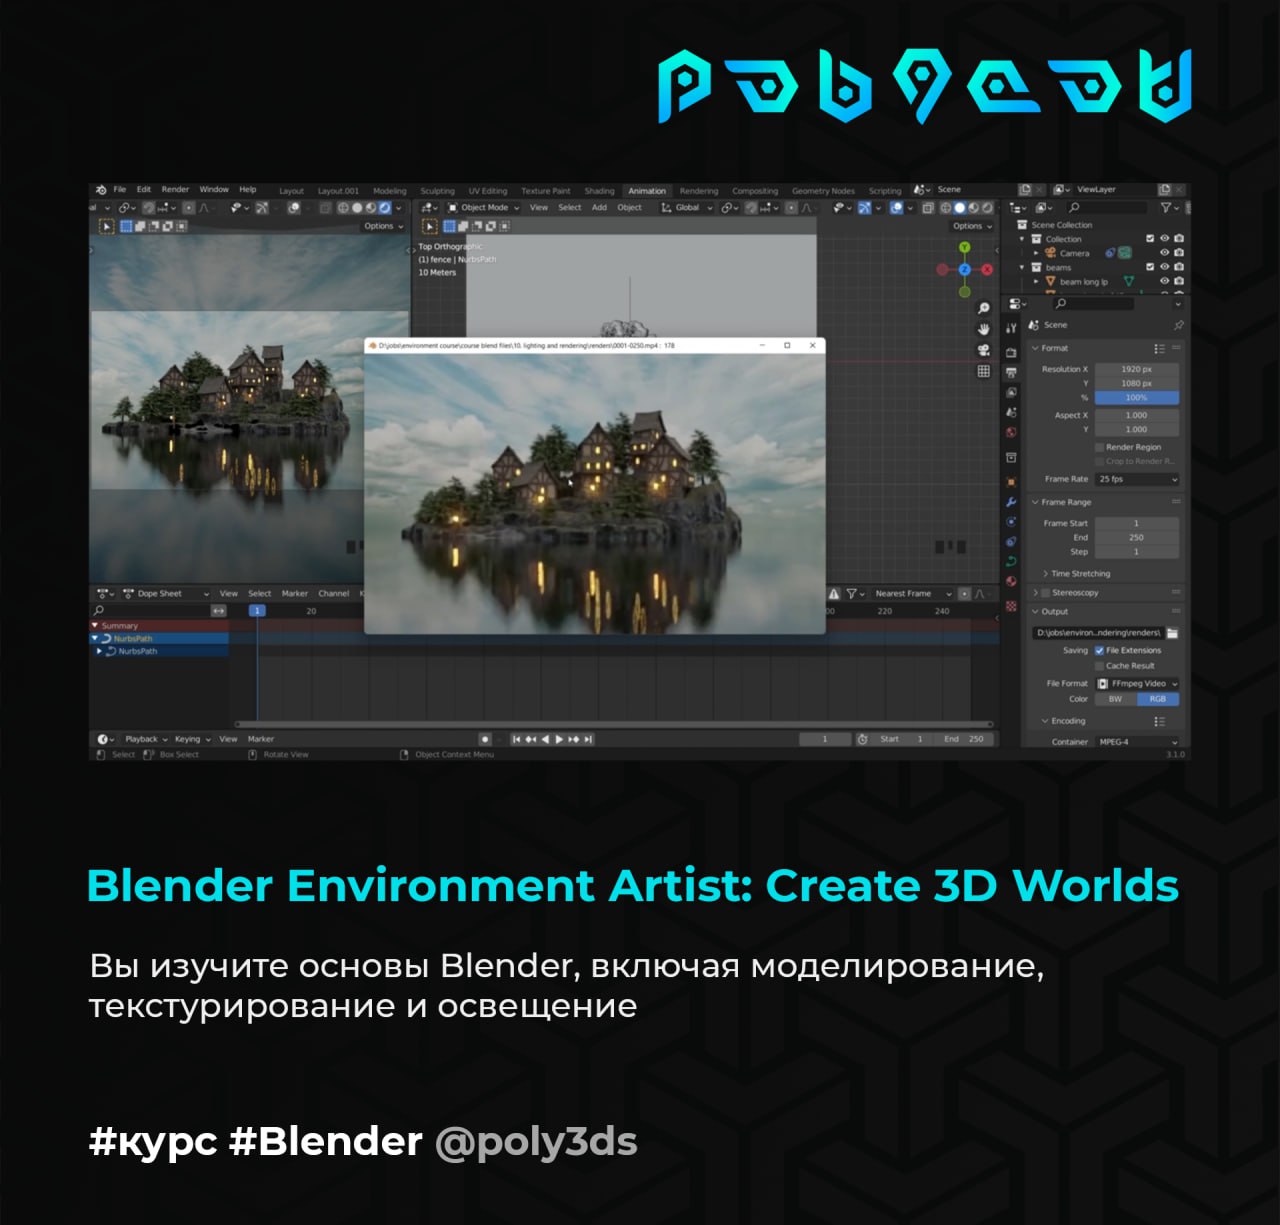Viewport: 1280px width, 1225px height.
Task: Collapse the Format panel
Action: pyautogui.click(x=1049, y=348)
